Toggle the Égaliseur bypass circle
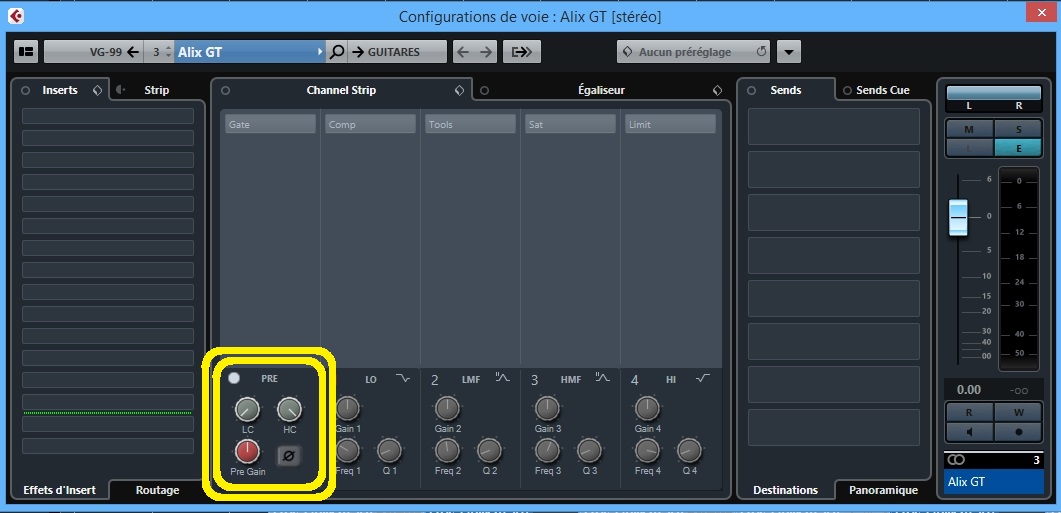Viewport: 1061px width, 513px height. tap(484, 90)
